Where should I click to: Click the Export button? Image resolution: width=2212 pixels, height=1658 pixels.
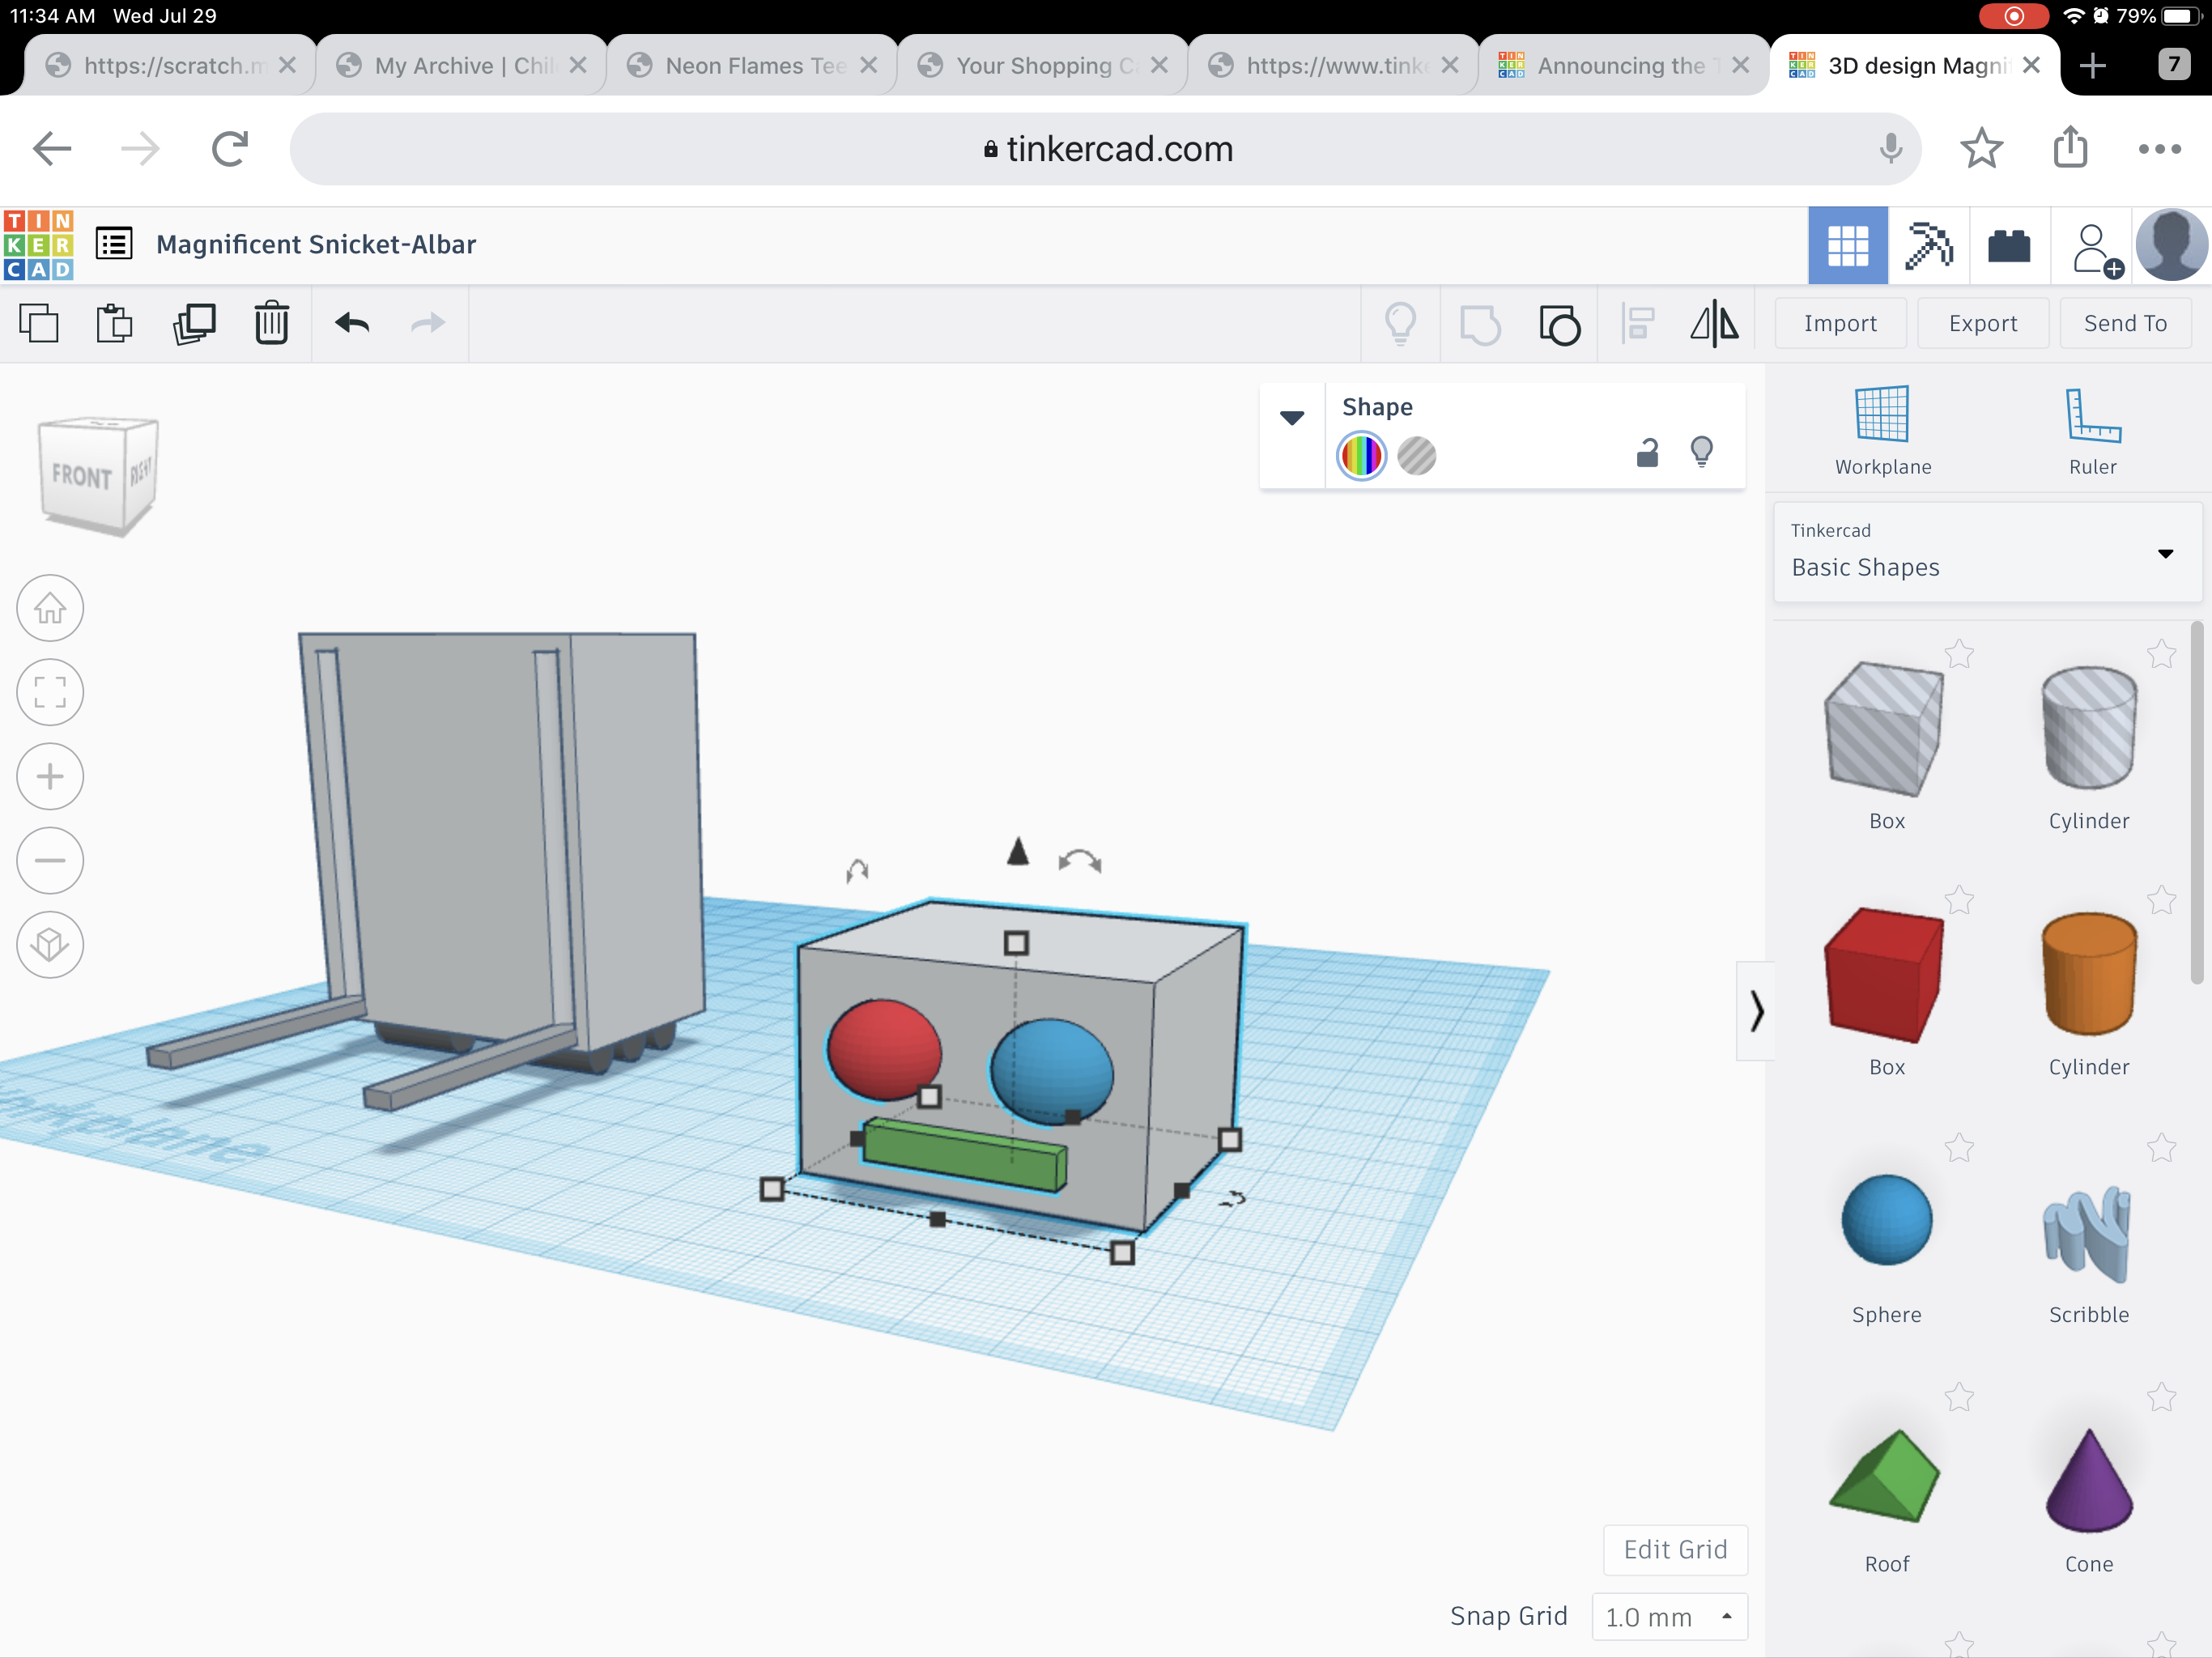coord(1983,323)
